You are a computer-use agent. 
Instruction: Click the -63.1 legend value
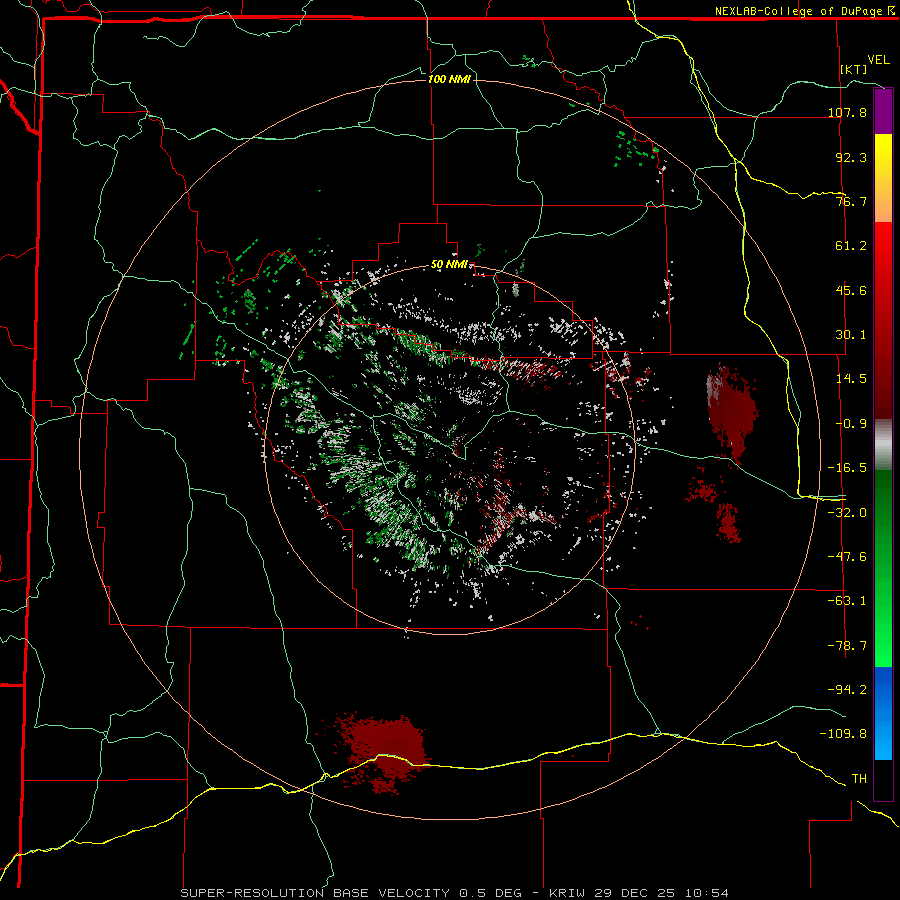click(847, 601)
